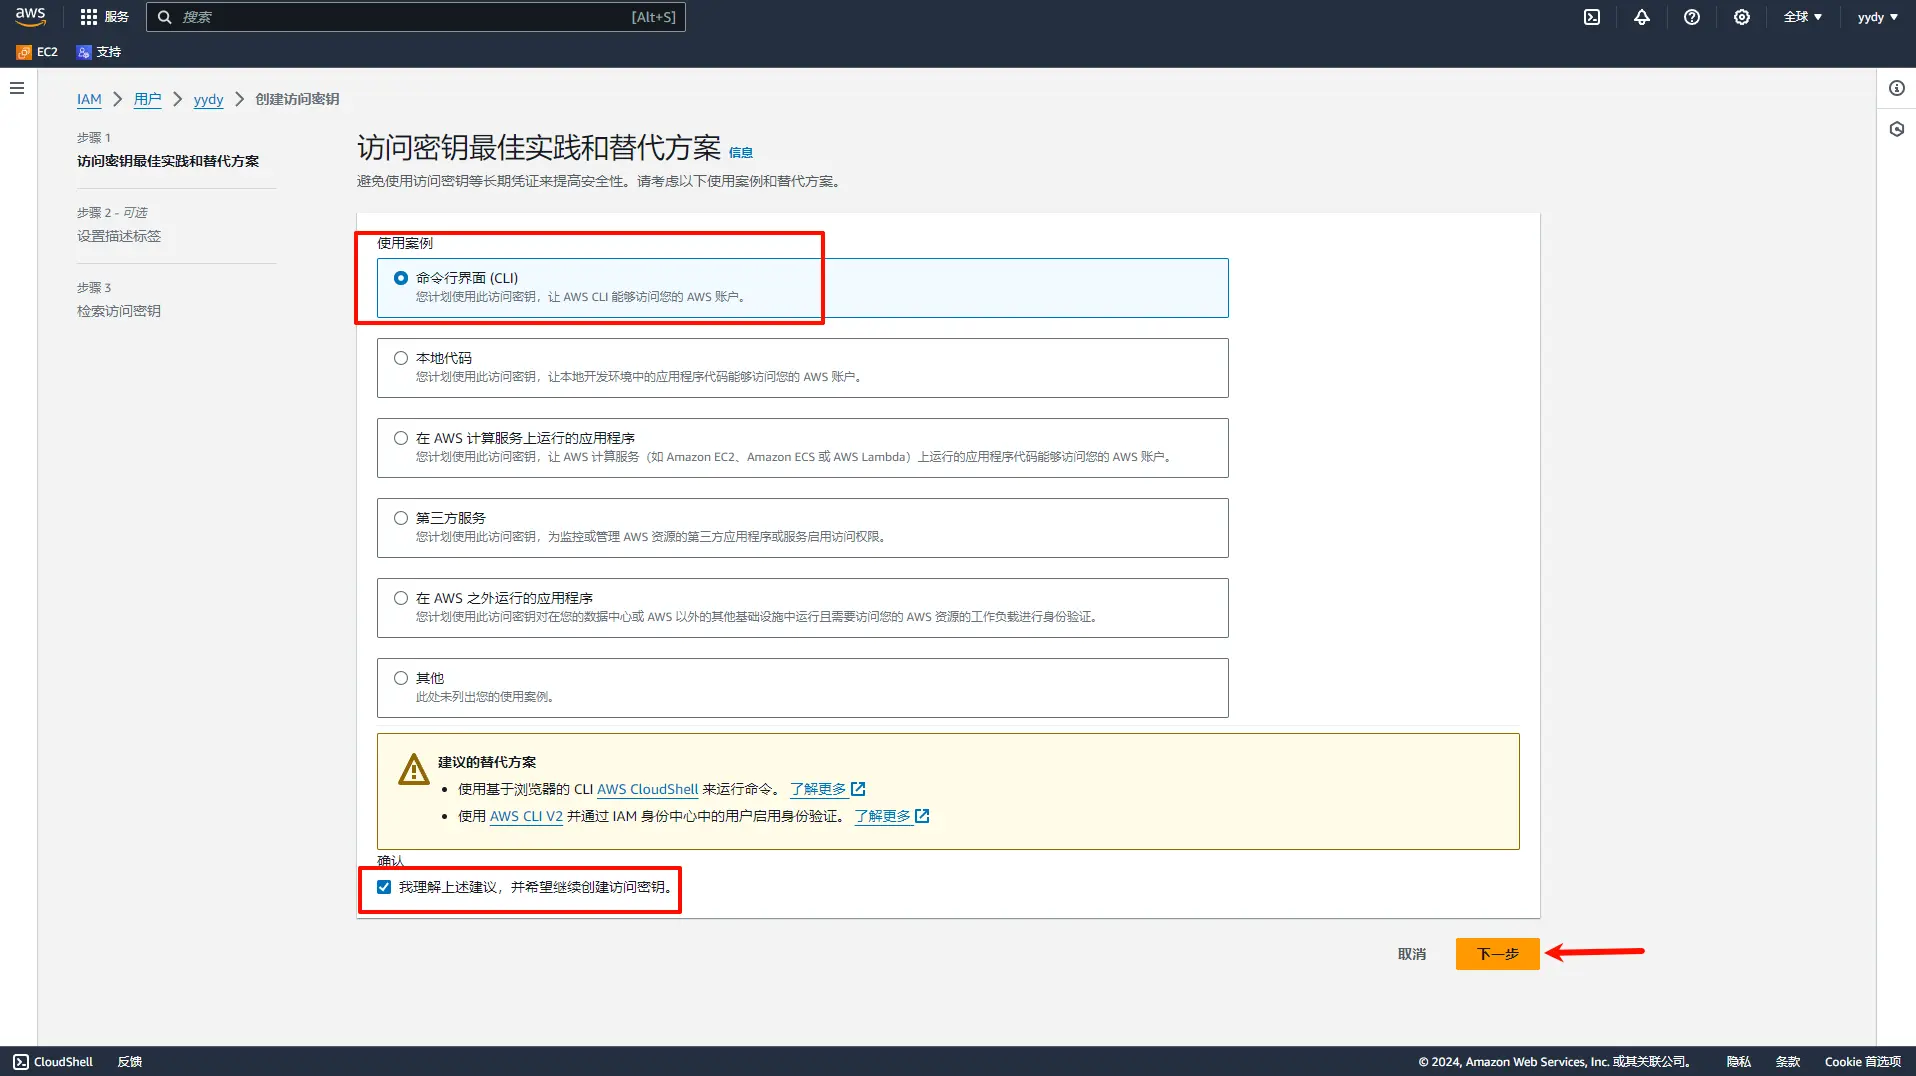The image size is (1916, 1076).
Task: Open CloudShell in the footer
Action: coord(53,1062)
